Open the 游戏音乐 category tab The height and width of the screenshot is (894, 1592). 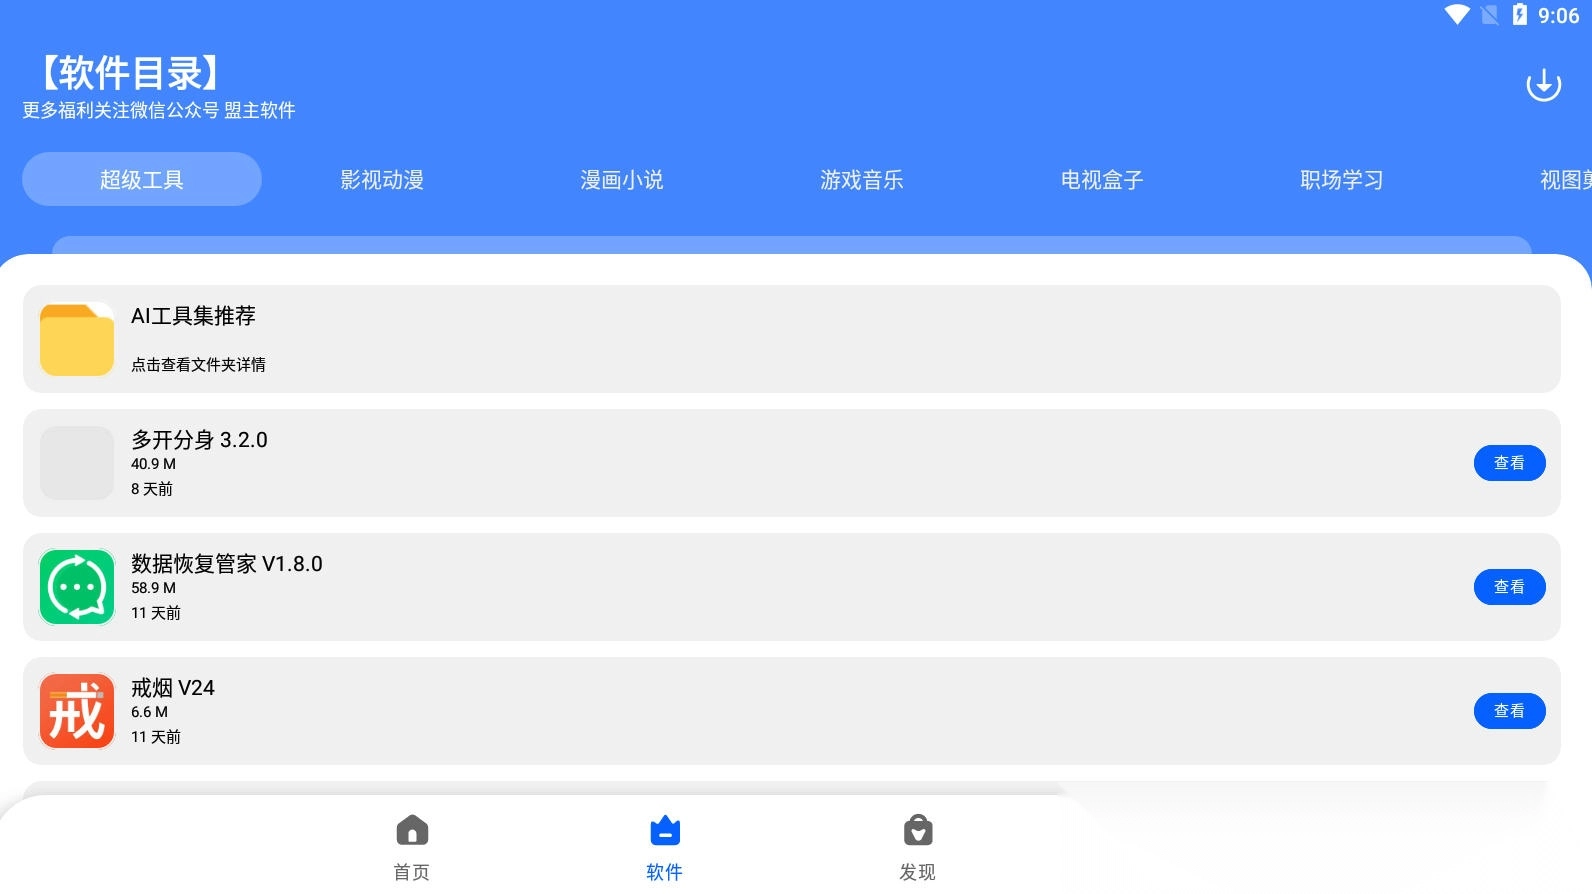(x=862, y=180)
